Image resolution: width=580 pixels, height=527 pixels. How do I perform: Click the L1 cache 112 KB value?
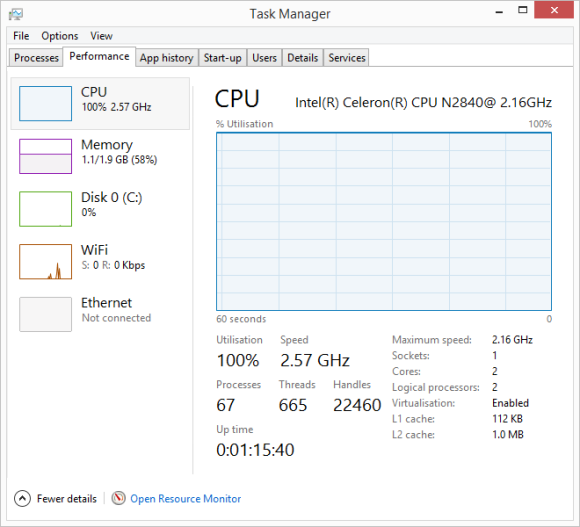(x=507, y=419)
